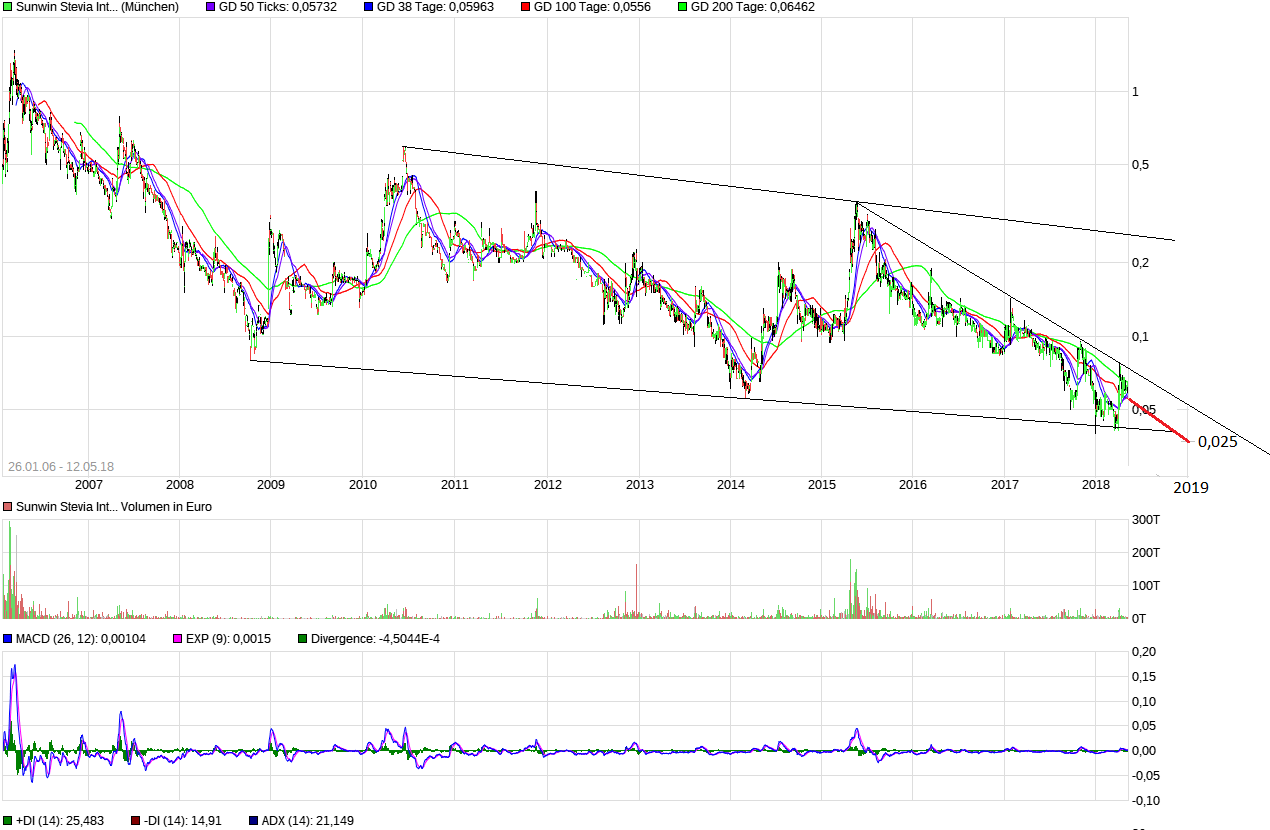Select the 2015 year label on time axis

822,485
